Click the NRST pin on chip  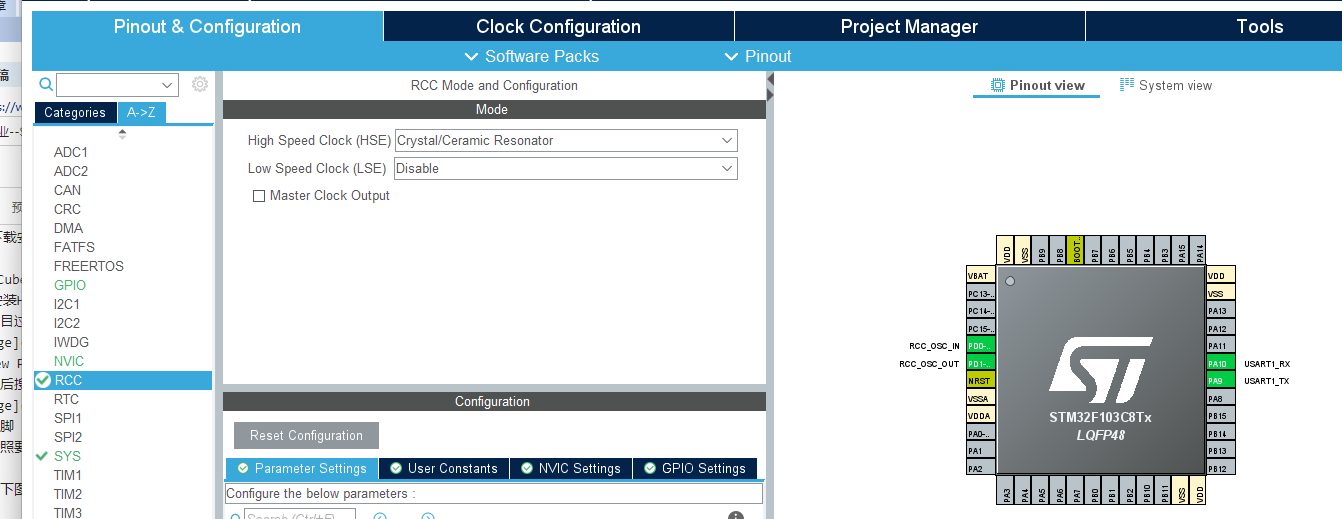click(981, 381)
